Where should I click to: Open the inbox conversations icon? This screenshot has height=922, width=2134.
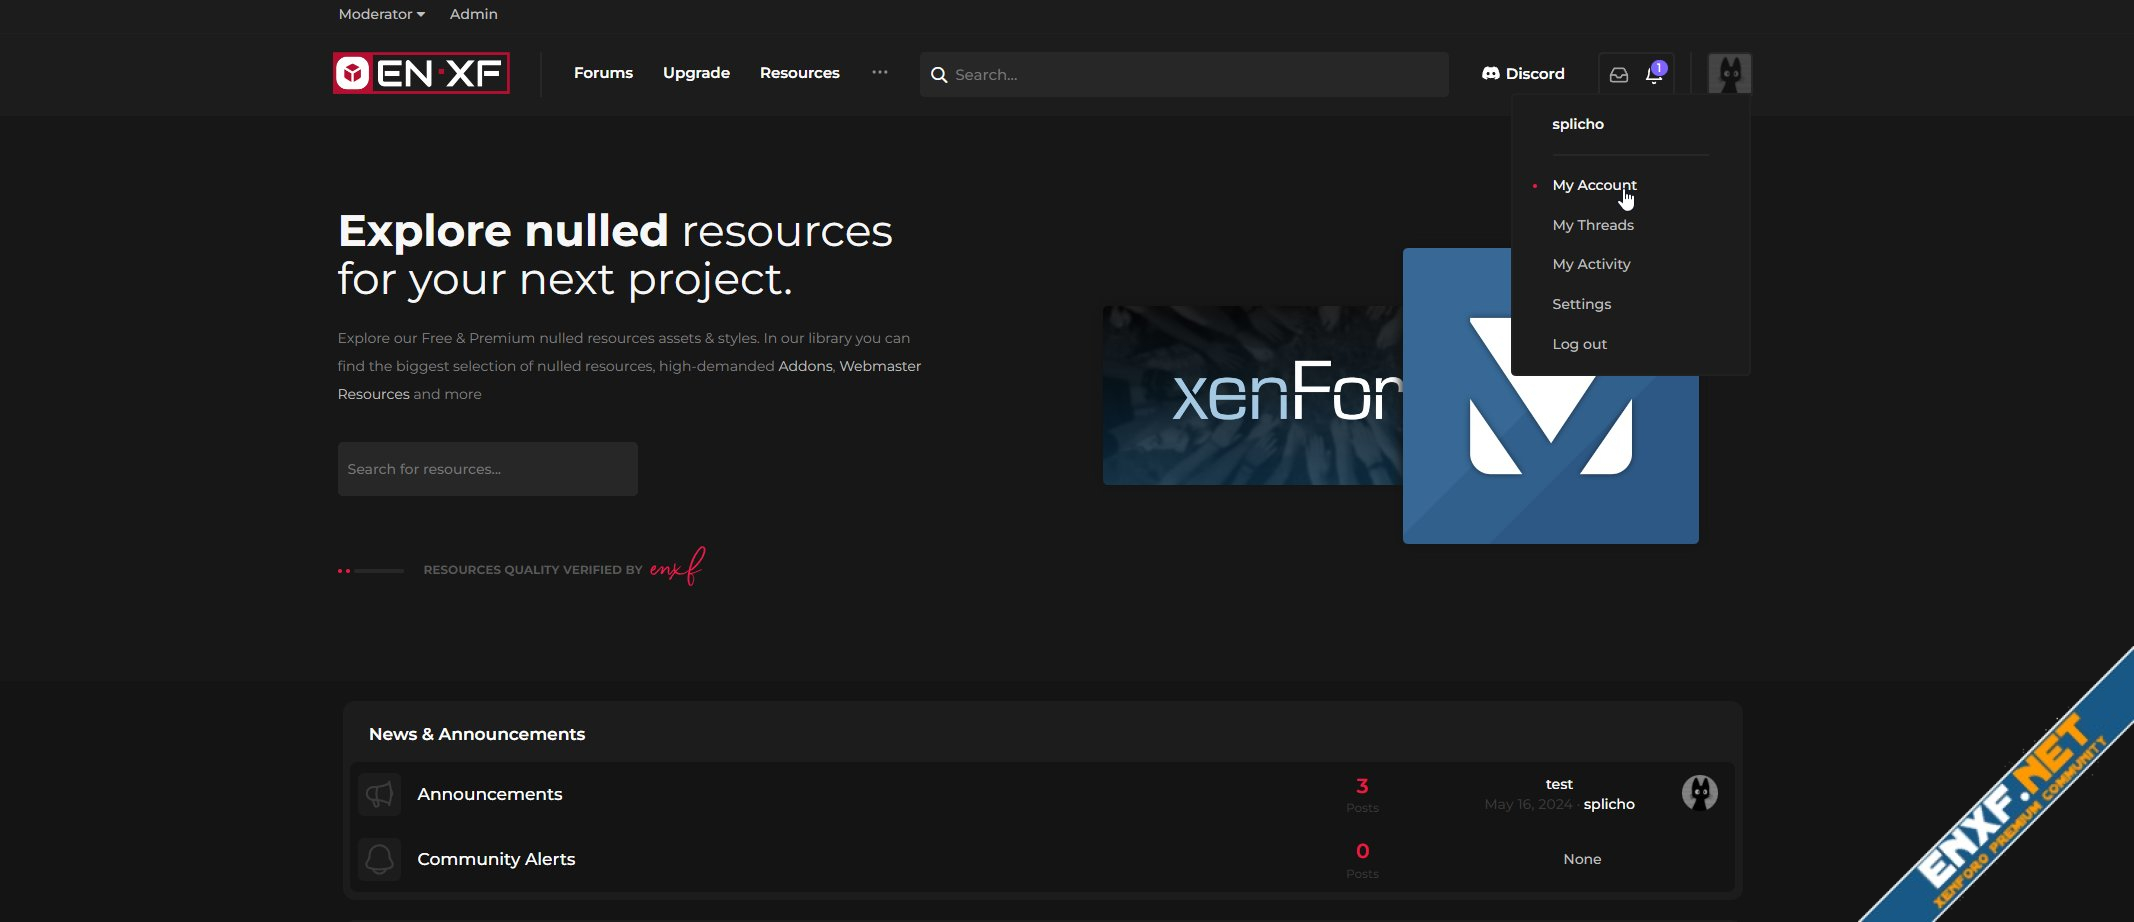[x=1618, y=75]
